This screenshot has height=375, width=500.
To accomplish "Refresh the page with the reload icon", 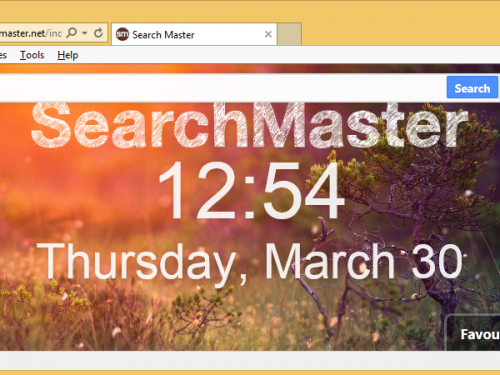I will [98, 33].
